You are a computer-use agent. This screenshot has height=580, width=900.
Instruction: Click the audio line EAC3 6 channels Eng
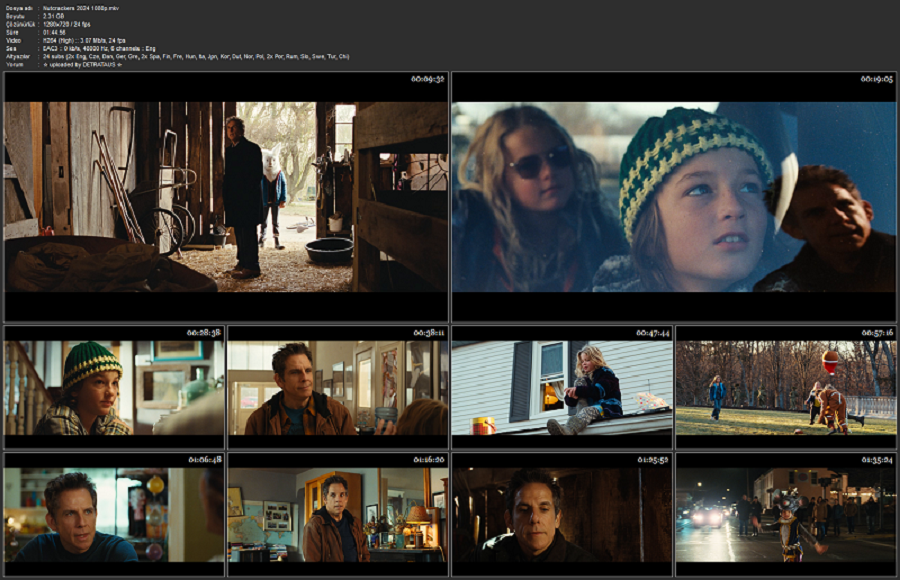coord(99,48)
